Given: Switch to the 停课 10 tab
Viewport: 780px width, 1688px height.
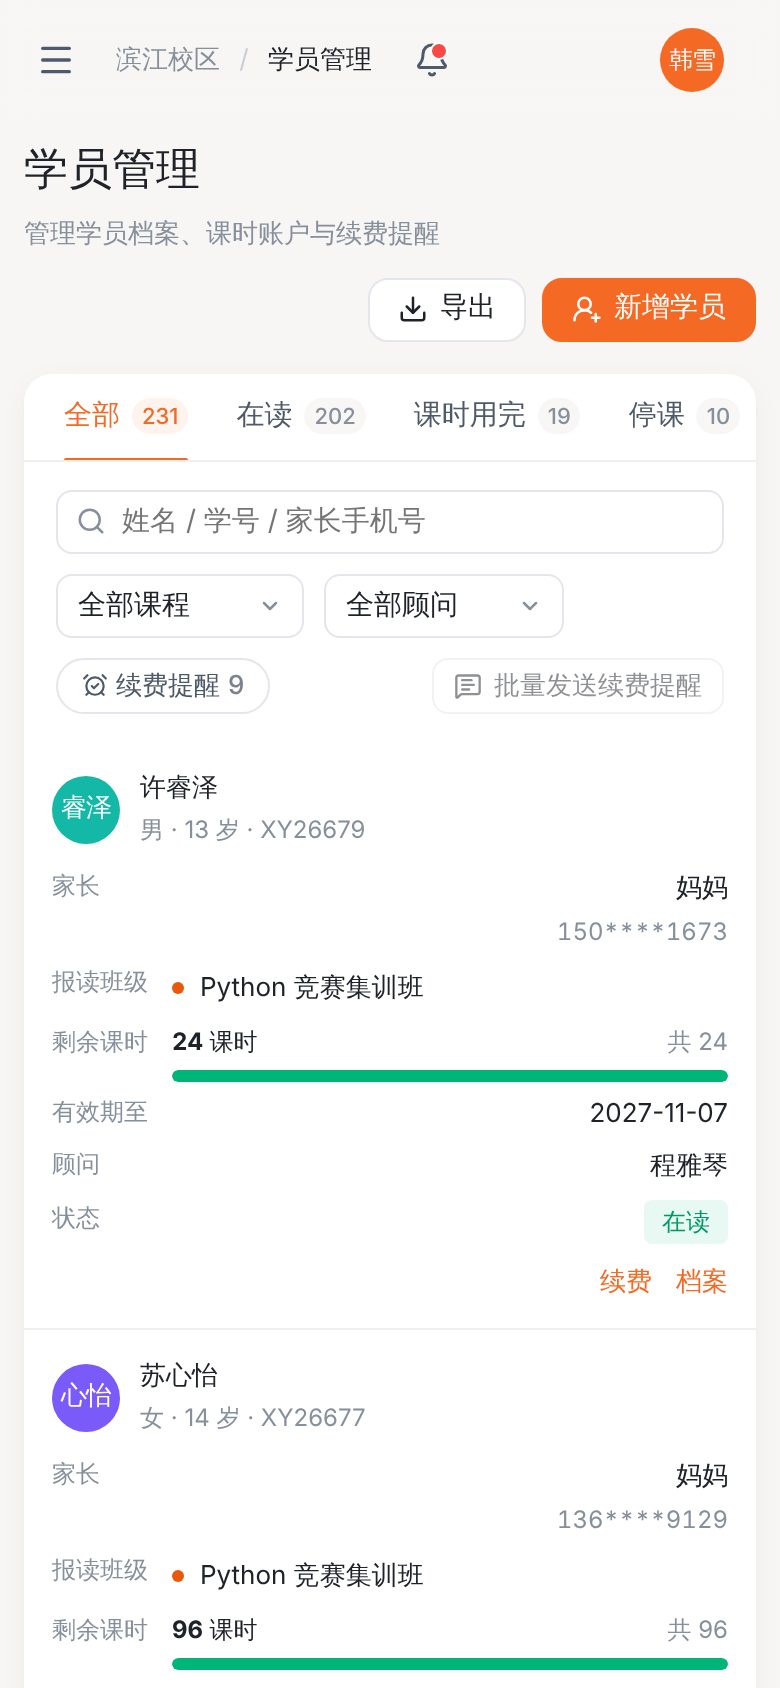Looking at the screenshot, I should click(683, 416).
